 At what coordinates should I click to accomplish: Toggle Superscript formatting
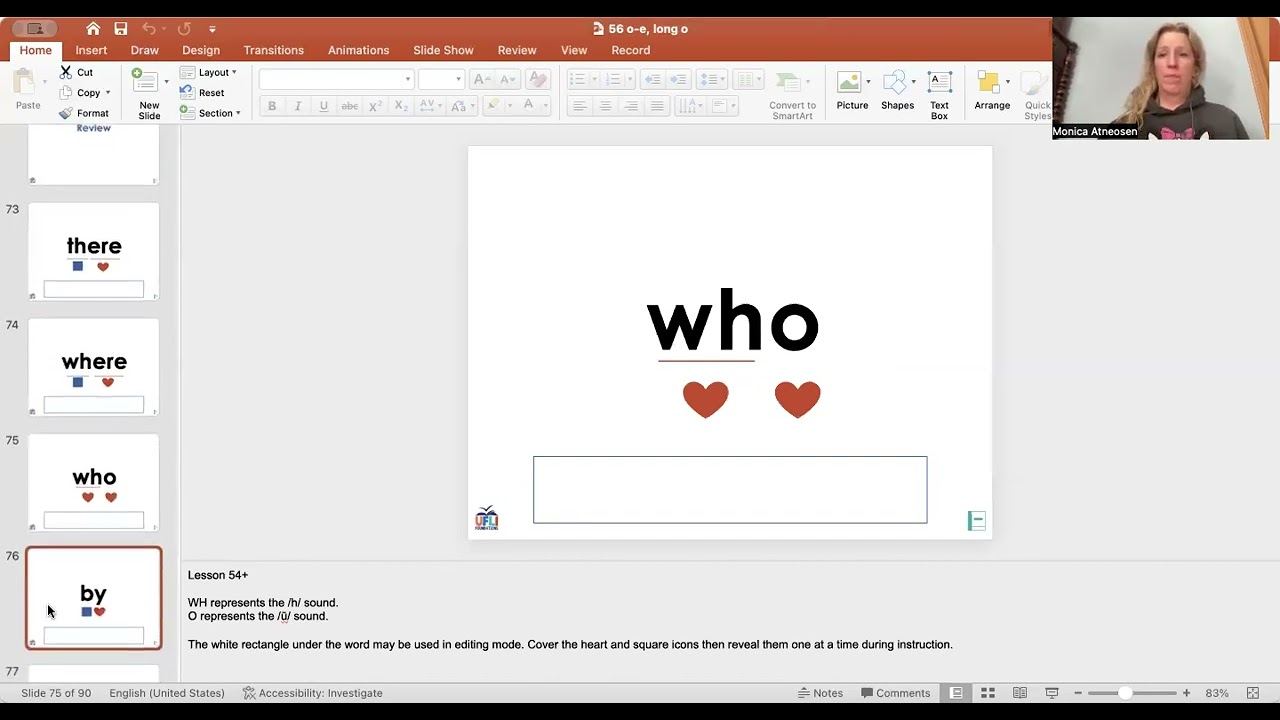click(375, 106)
